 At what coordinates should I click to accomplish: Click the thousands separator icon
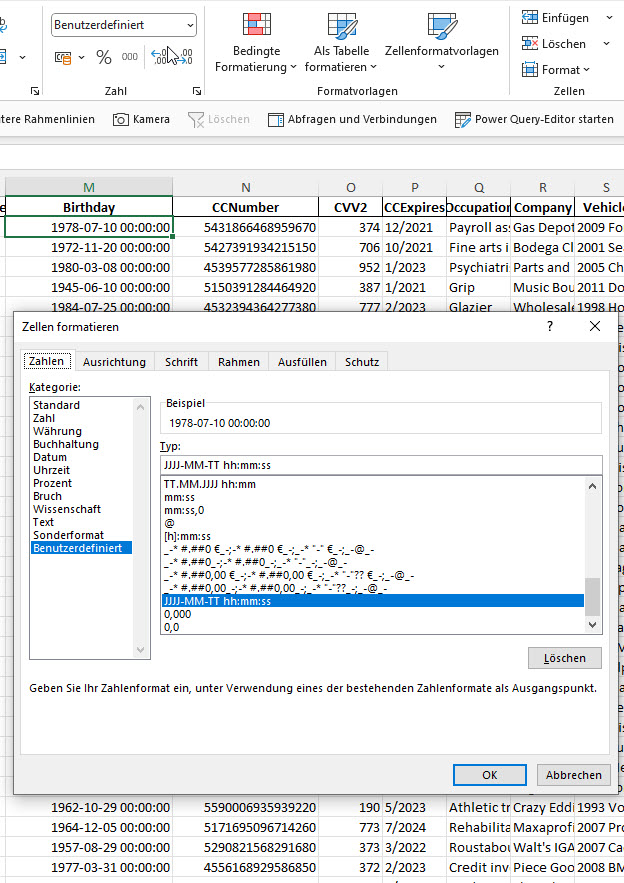[x=131, y=57]
